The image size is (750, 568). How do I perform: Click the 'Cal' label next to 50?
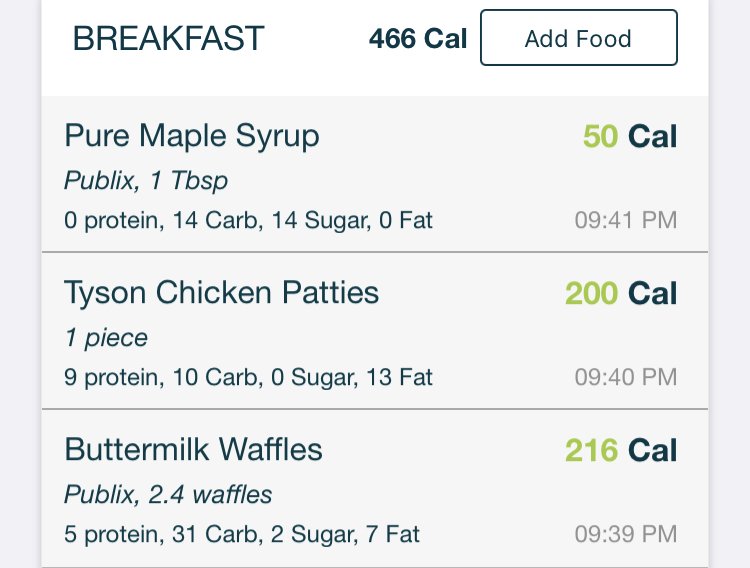652,137
